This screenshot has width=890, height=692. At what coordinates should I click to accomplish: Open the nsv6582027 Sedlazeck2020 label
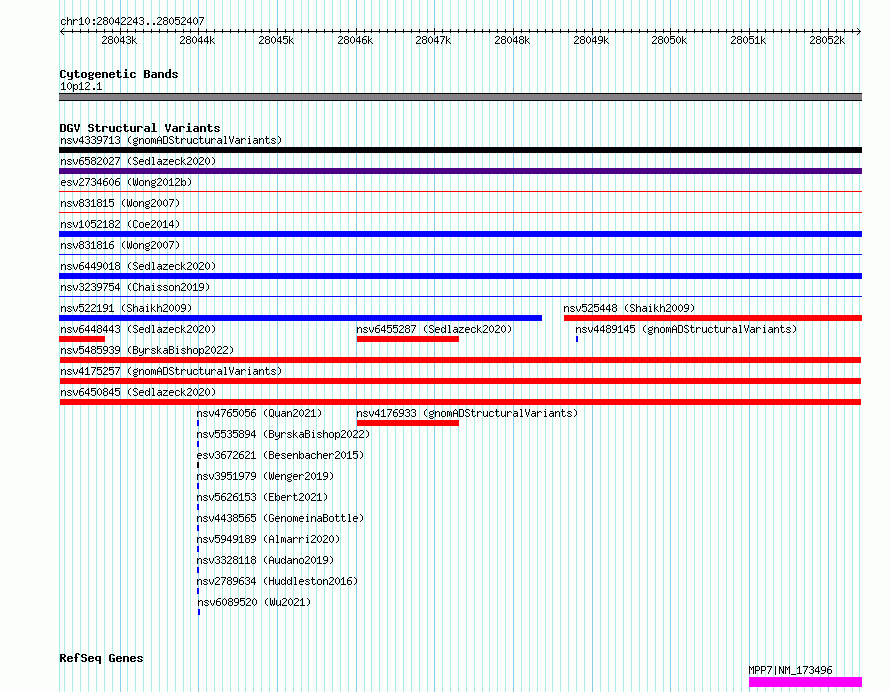[x=138, y=161]
